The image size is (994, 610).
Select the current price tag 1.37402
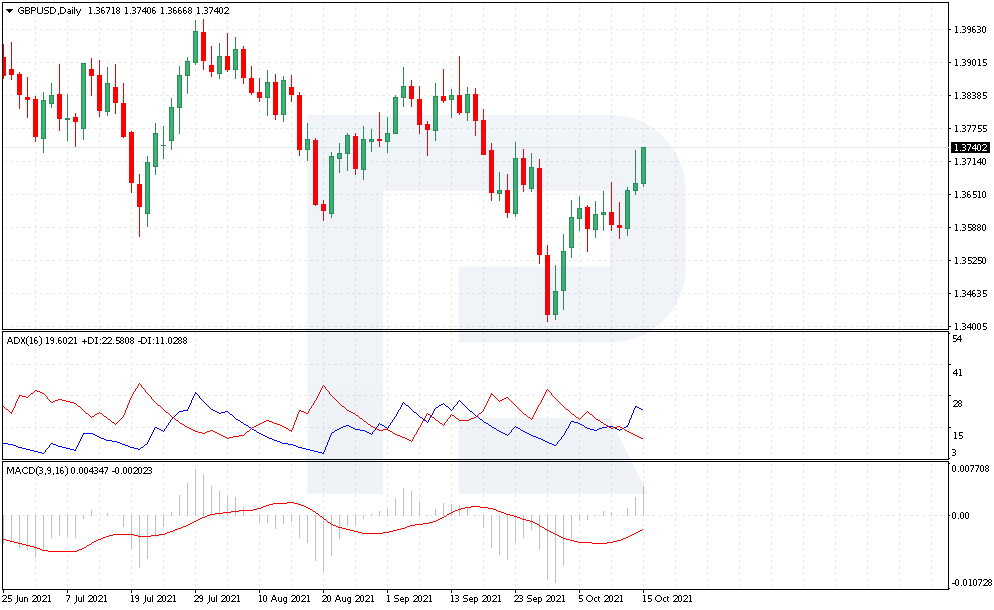969,148
